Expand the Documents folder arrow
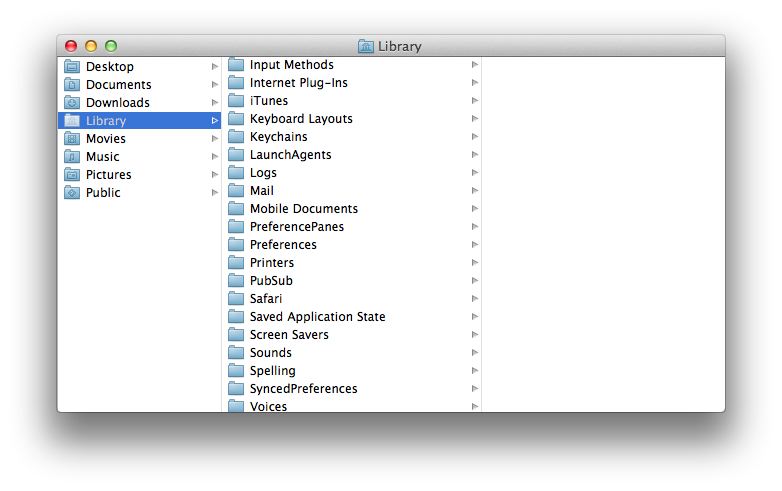Screen dimensions: 782x491 pos(214,85)
